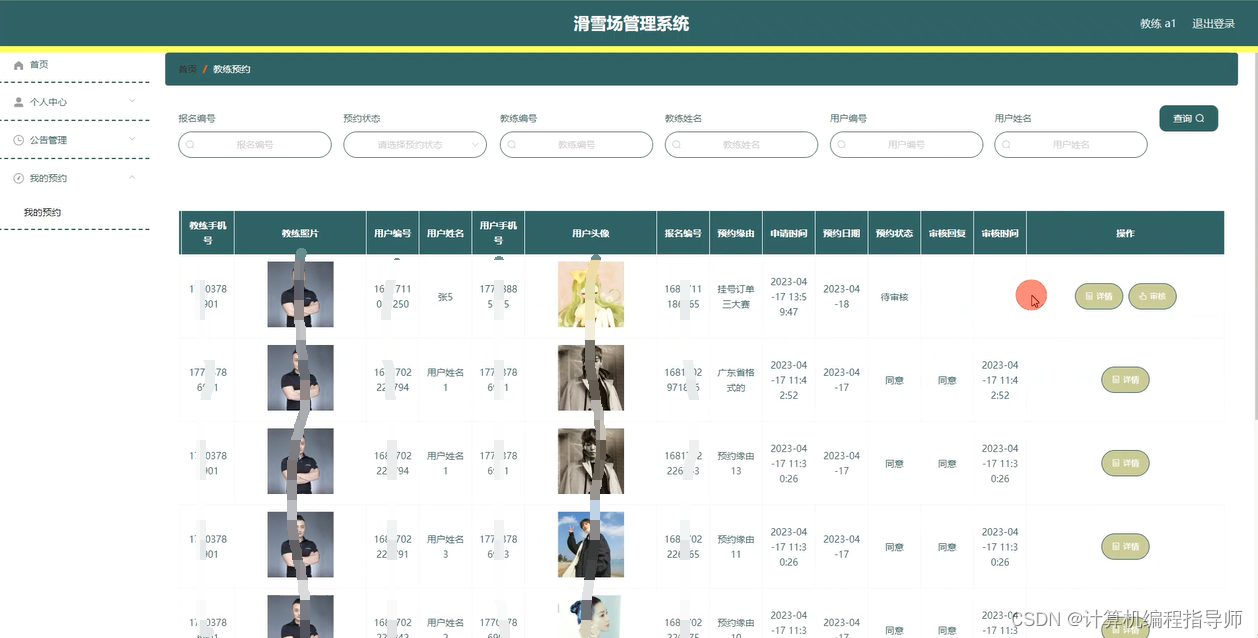Click the home icon next to 首页
1258x638 pixels.
(x=18, y=64)
